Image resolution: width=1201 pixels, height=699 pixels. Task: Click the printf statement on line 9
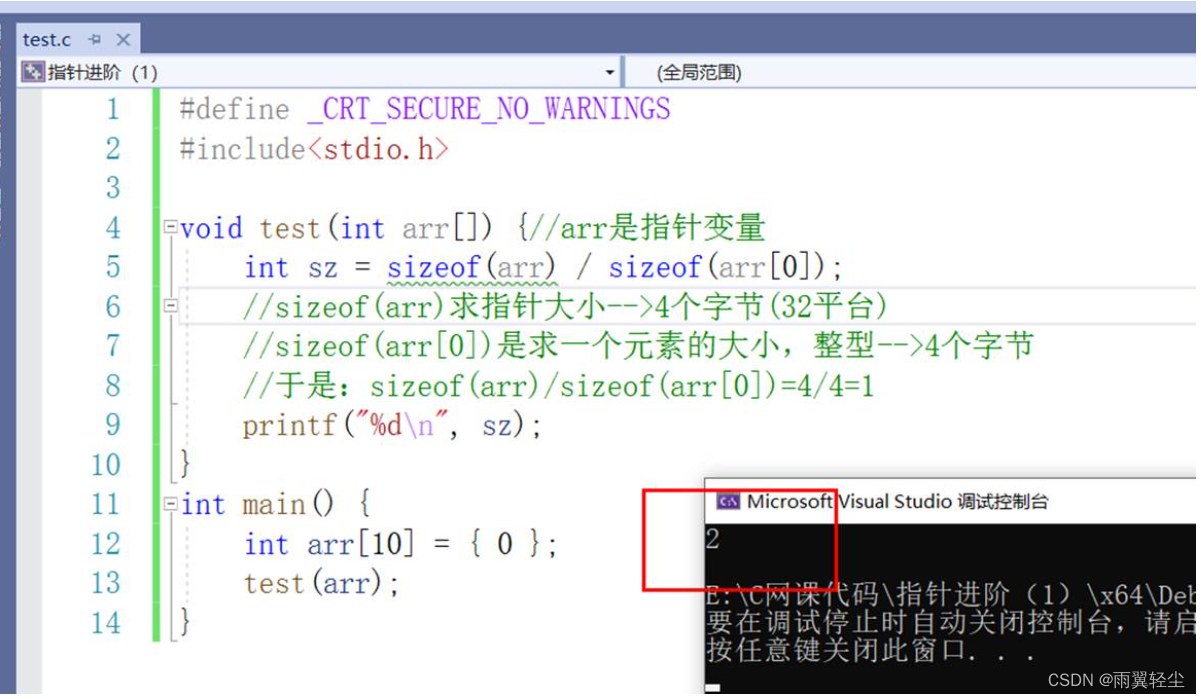392,426
